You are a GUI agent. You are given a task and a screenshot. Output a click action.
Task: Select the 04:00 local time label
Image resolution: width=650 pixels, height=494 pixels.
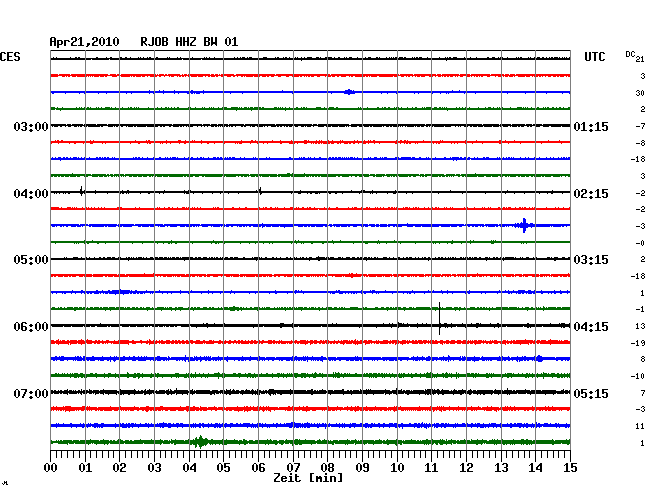click(x=31, y=194)
